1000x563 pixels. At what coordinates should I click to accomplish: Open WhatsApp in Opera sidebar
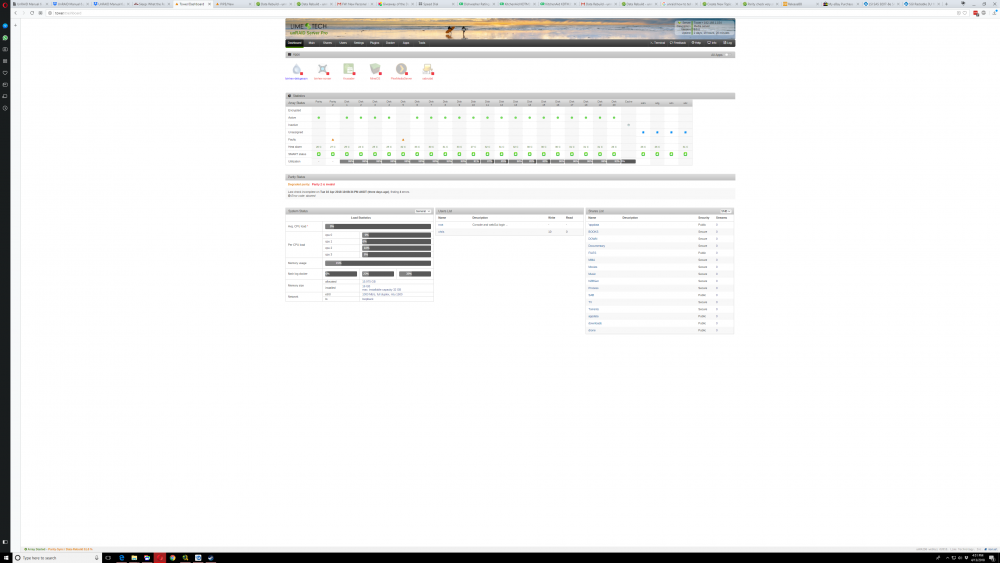click(5, 38)
